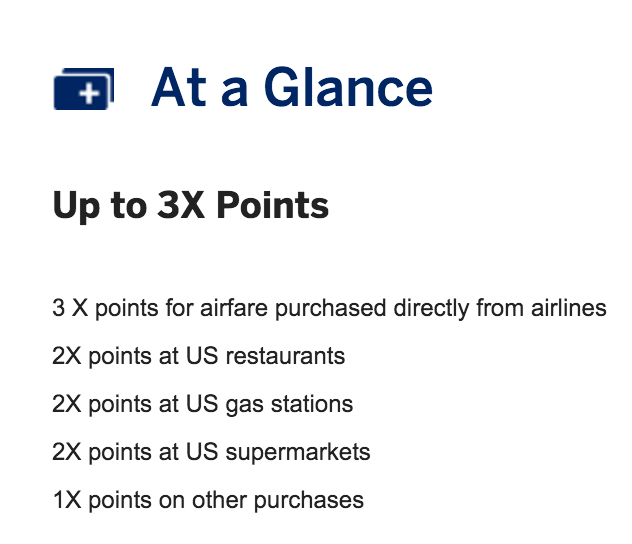Select the 2X points at US restaurants line

tap(199, 357)
